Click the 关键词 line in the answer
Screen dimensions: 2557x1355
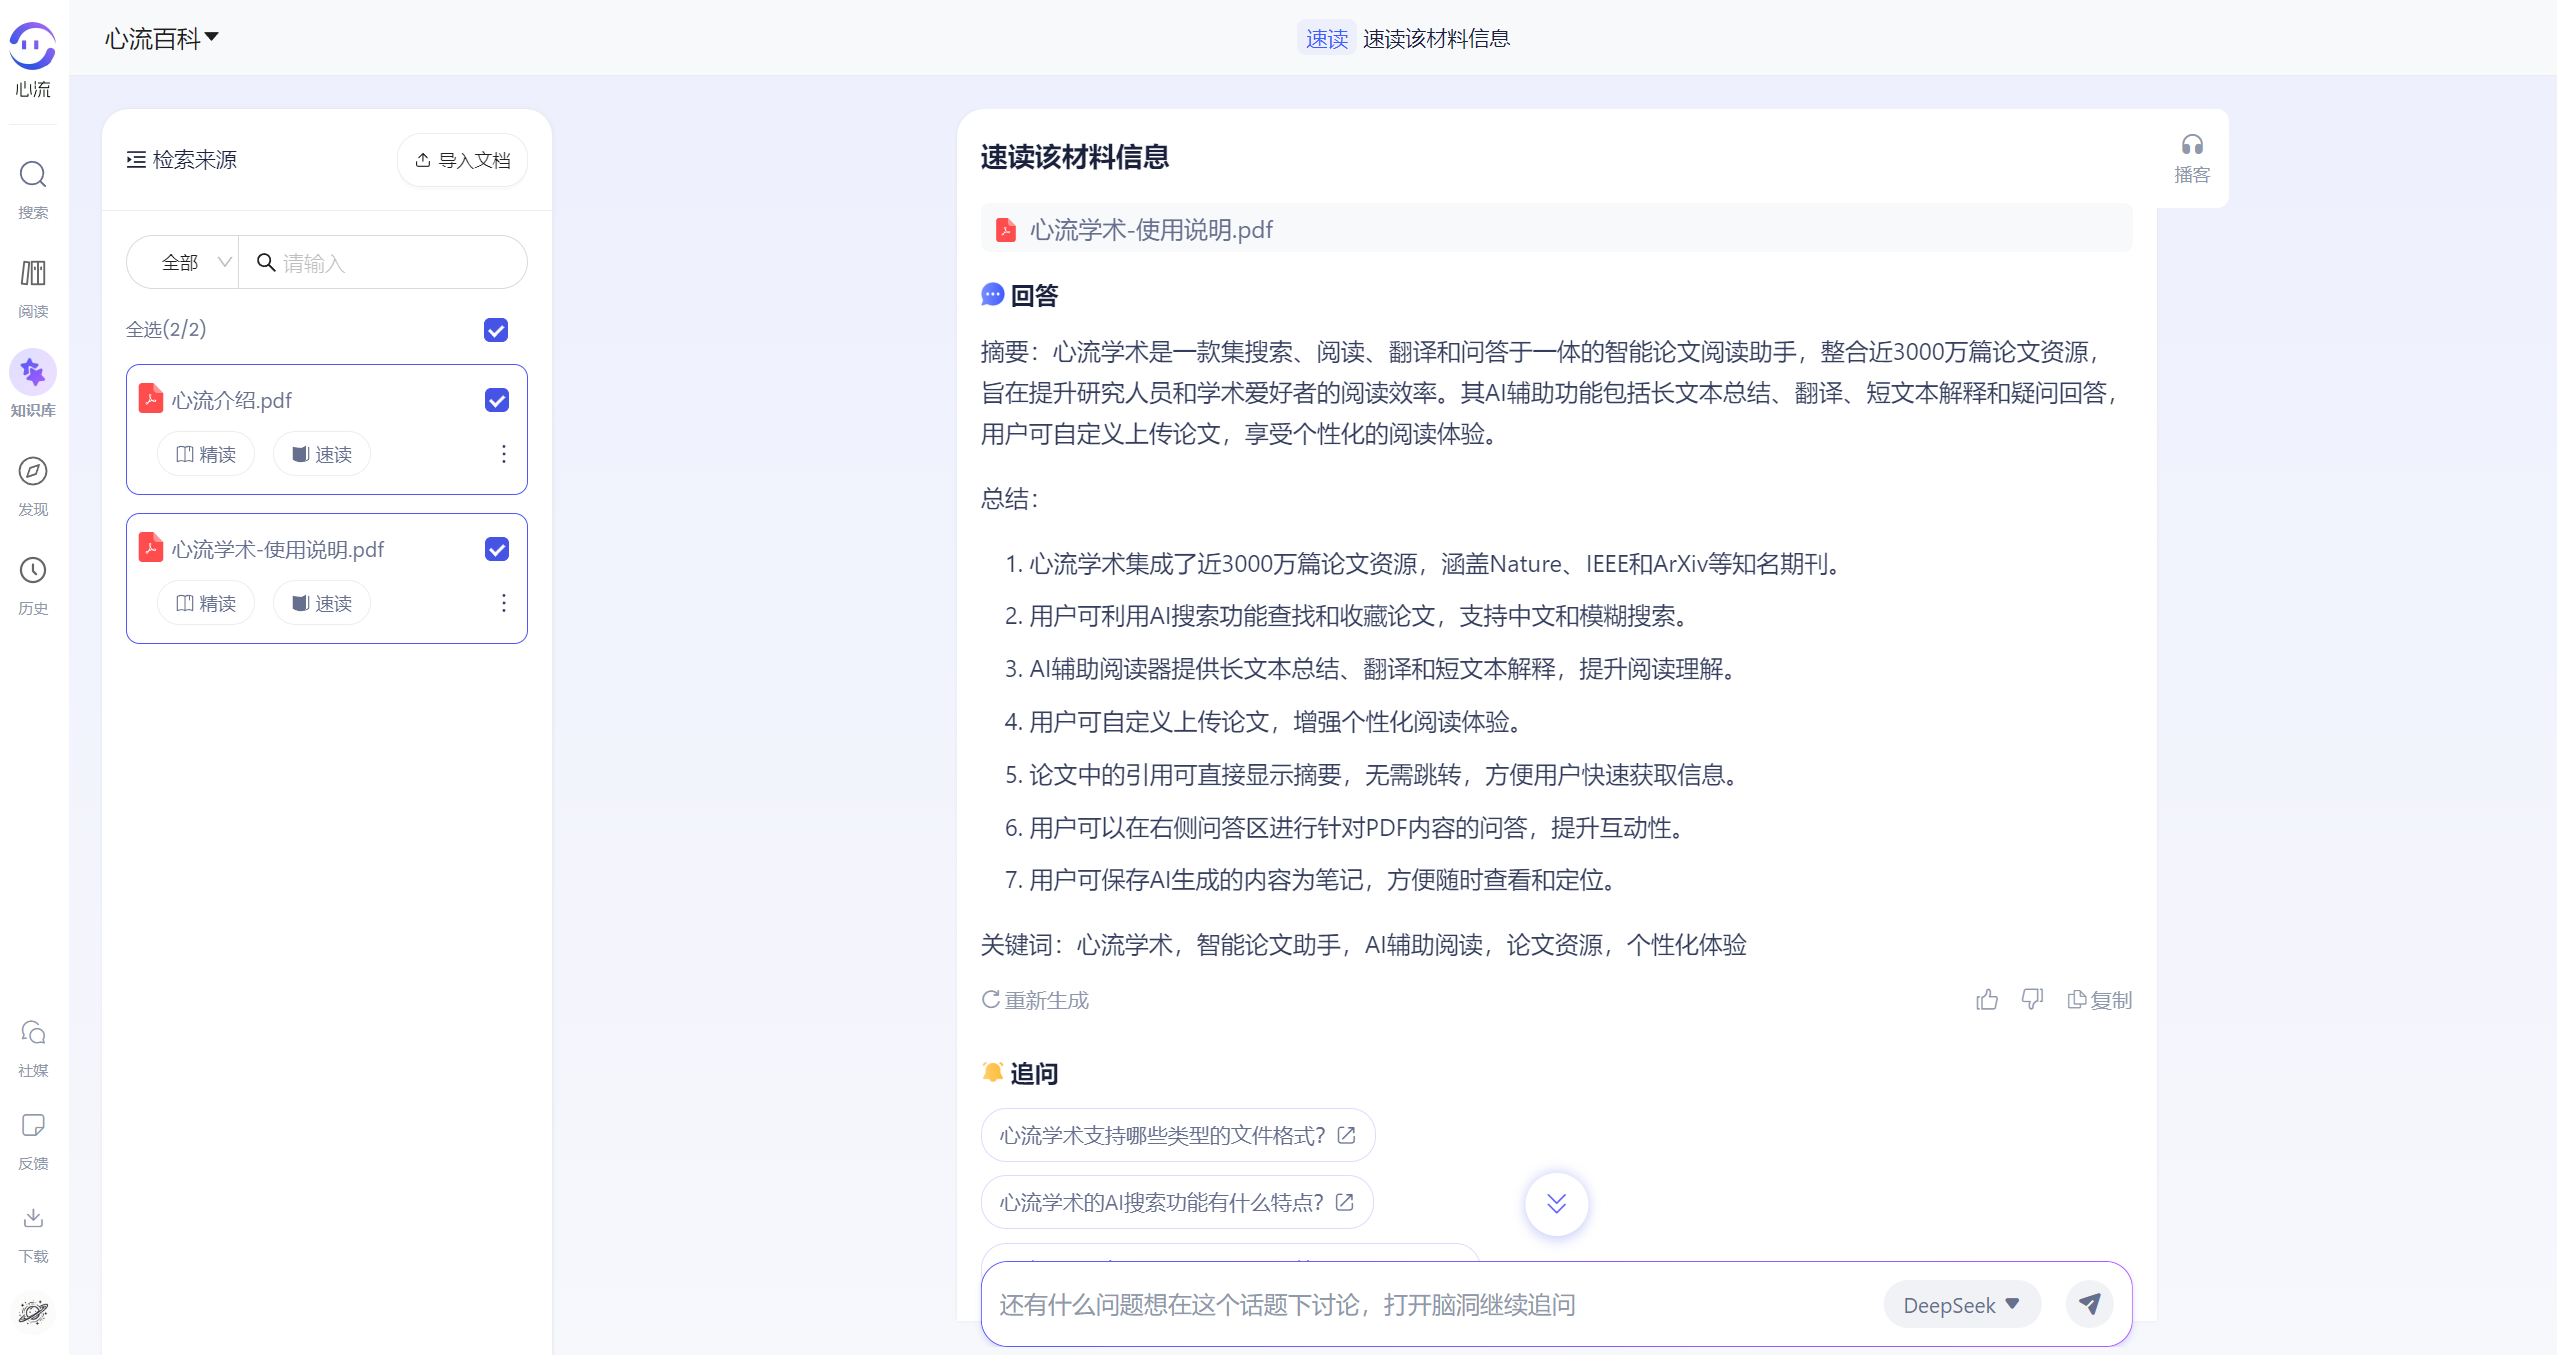point(1364,945)
